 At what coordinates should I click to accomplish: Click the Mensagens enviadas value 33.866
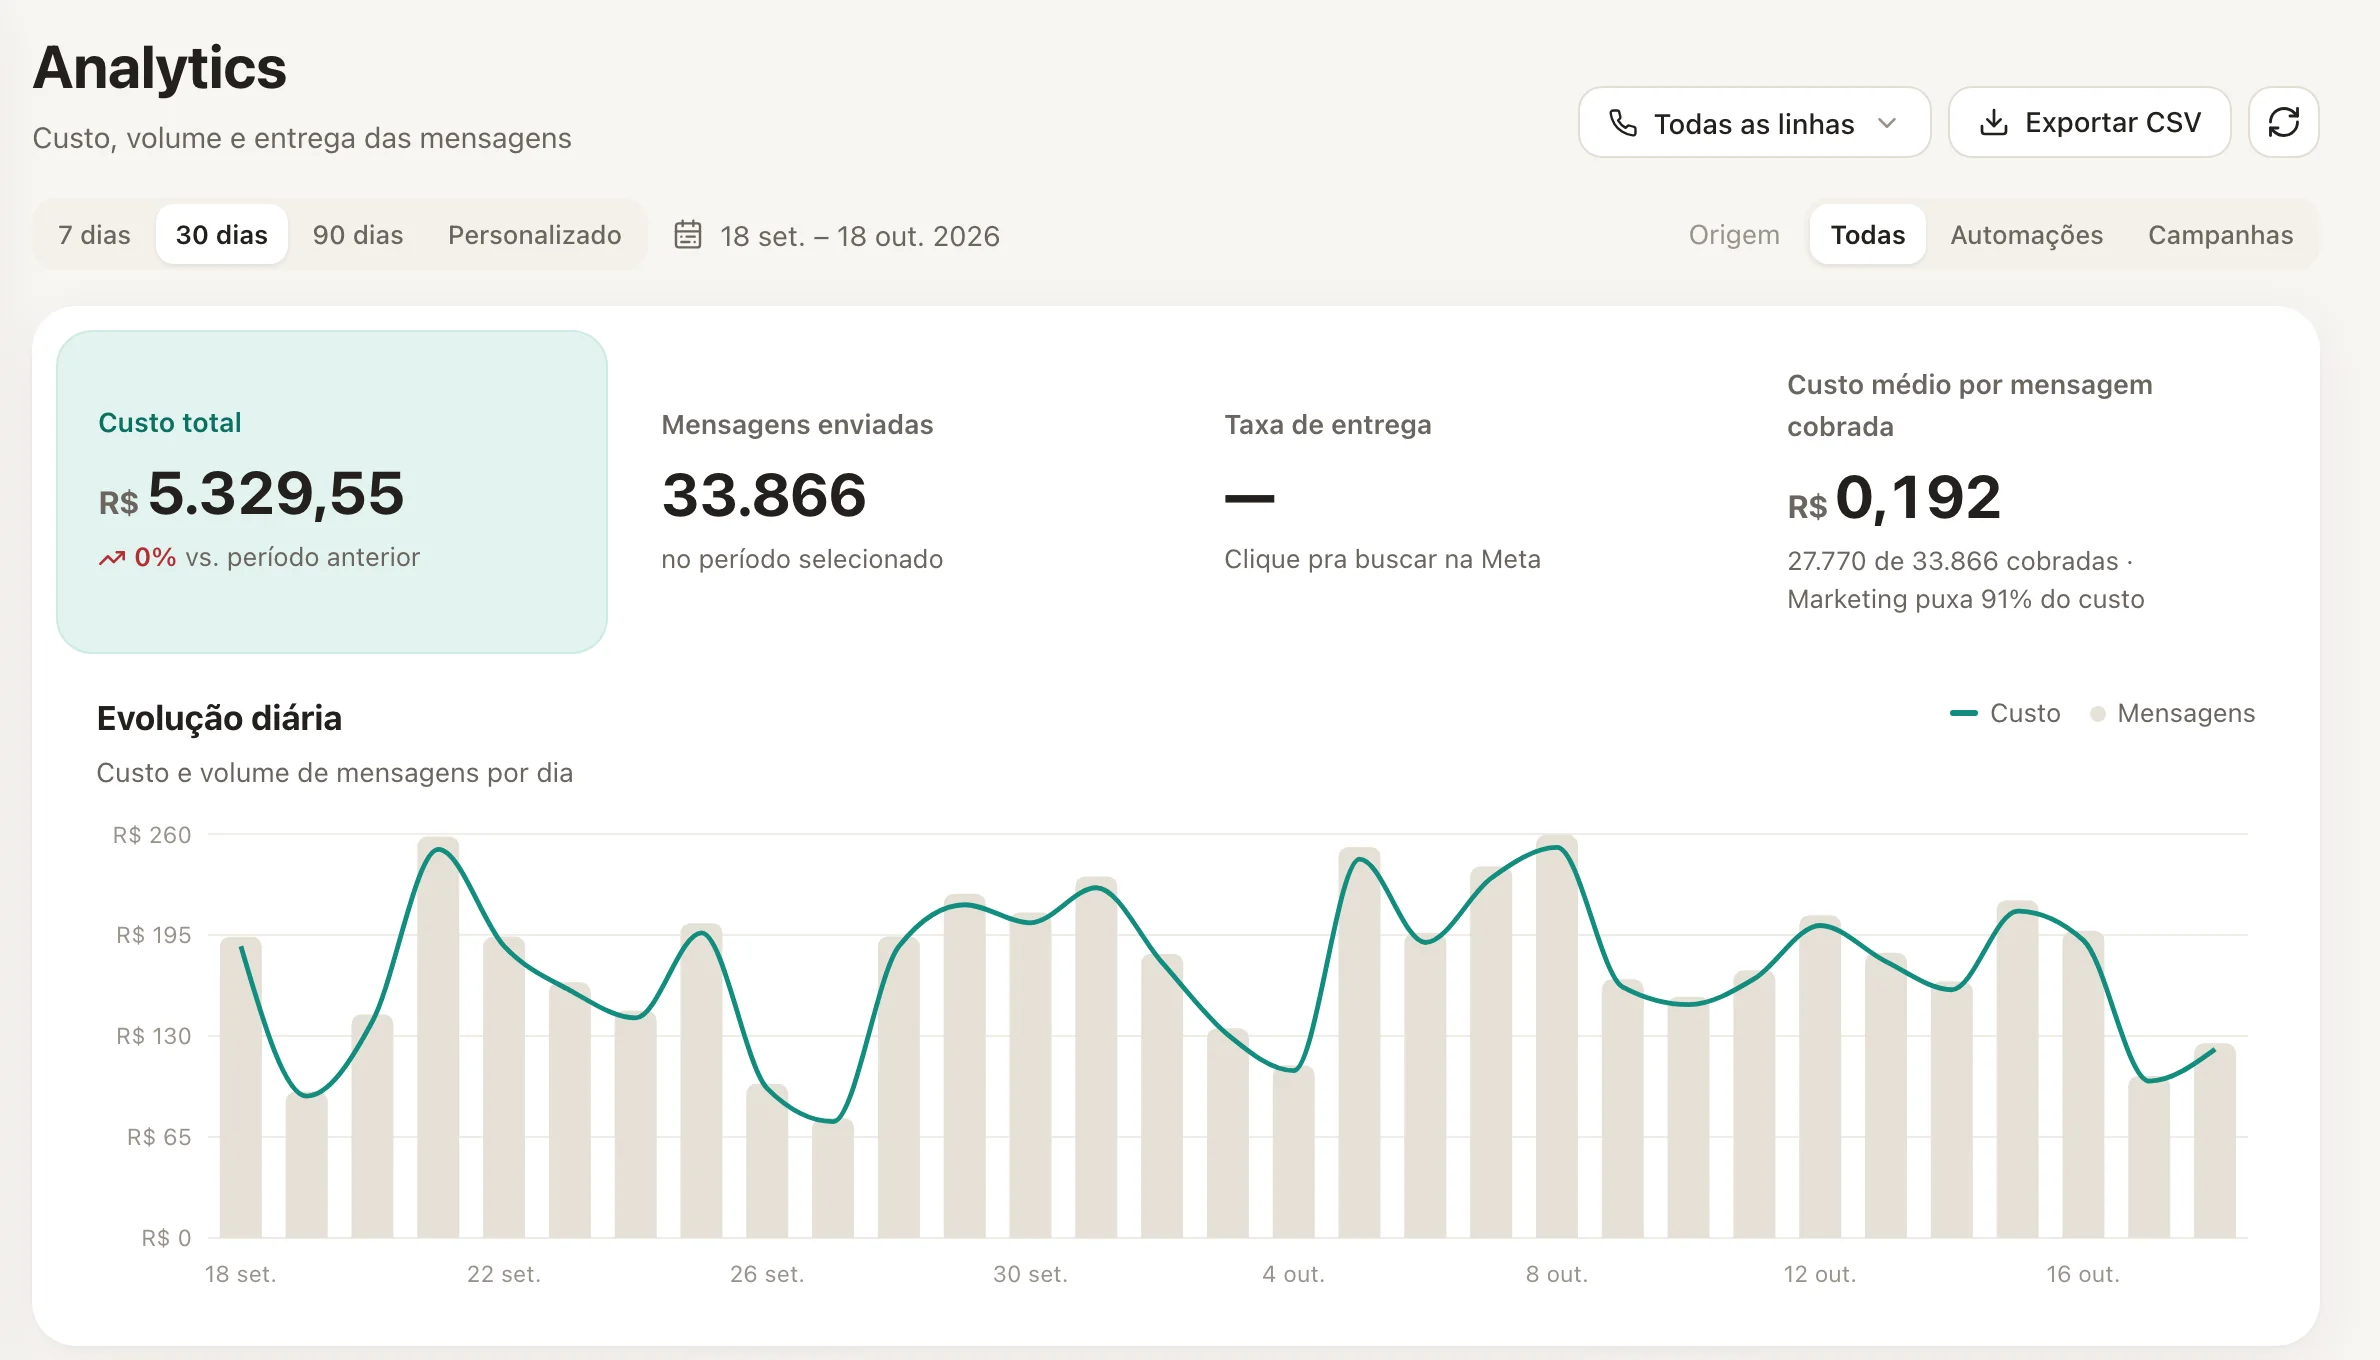[764, 495]
